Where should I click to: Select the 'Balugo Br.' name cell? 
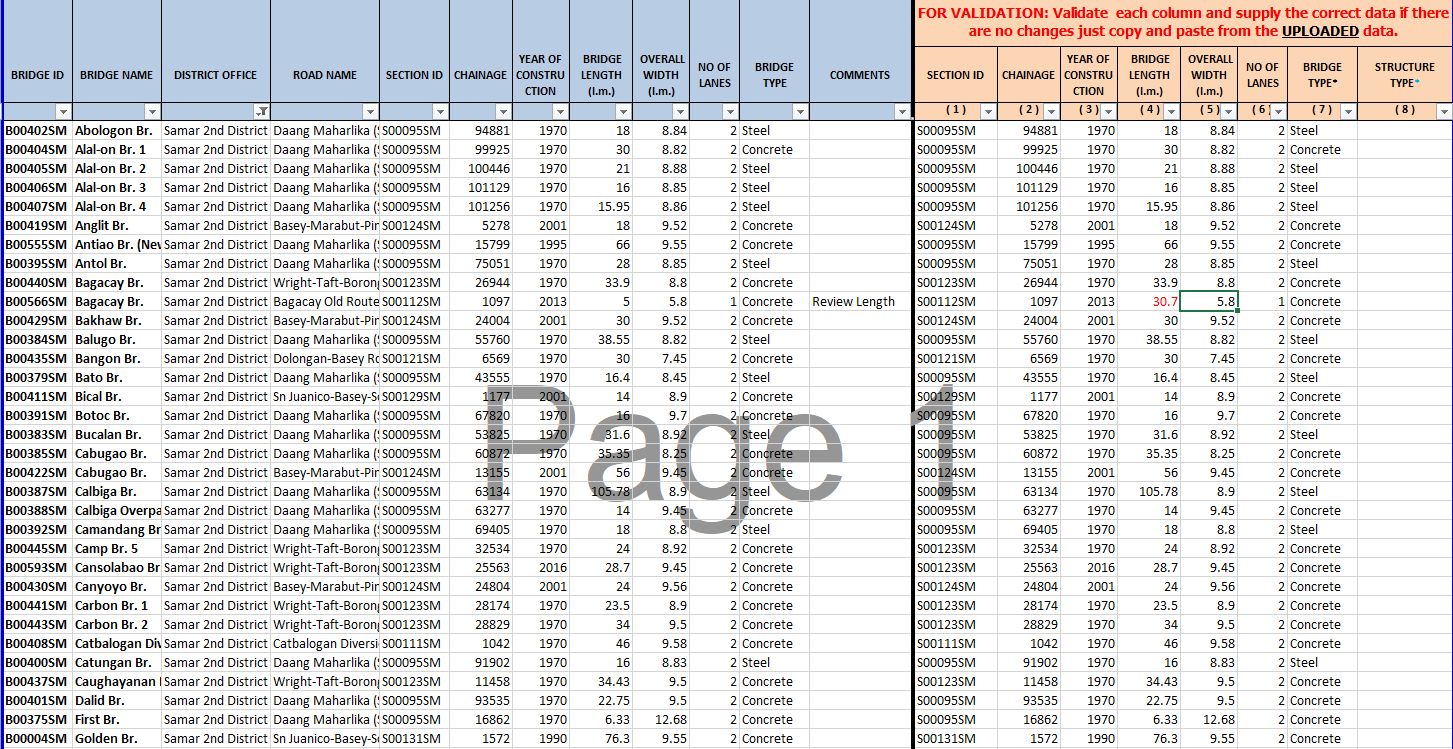(x=117, y=340)
